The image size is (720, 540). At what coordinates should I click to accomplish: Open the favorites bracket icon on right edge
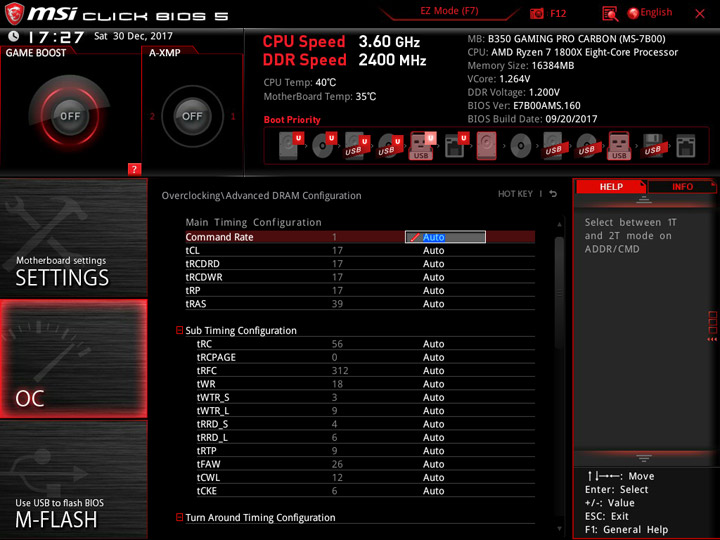coord(712,325)
